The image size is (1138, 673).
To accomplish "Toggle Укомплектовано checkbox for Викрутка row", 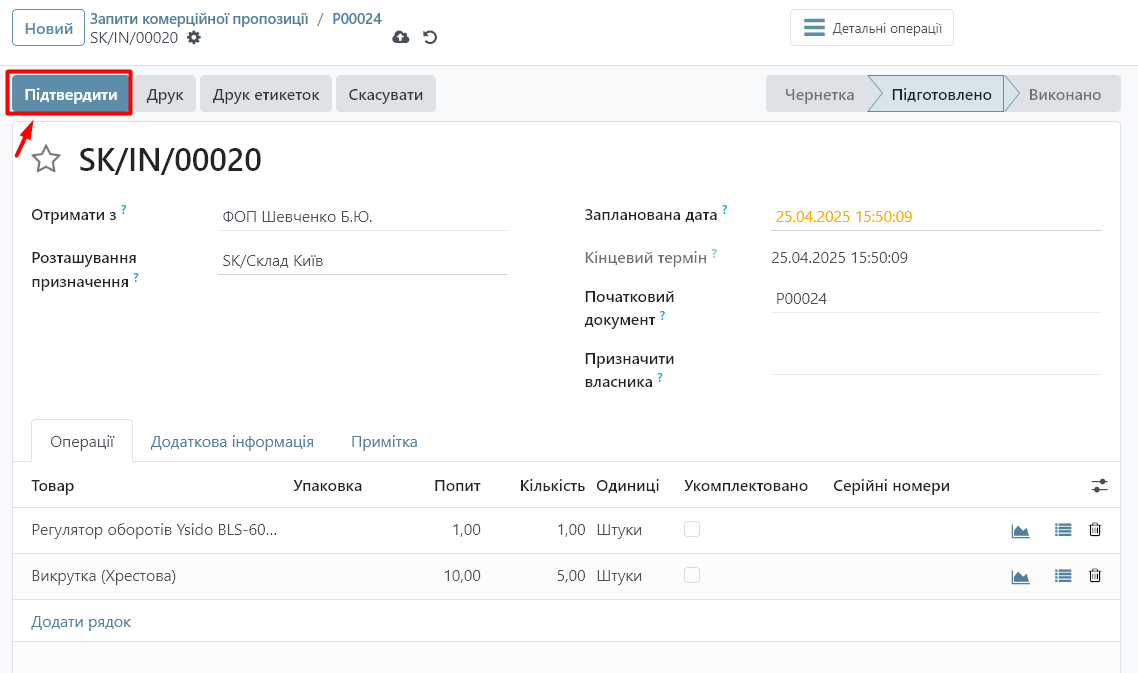I will click(x=692, y=575).
